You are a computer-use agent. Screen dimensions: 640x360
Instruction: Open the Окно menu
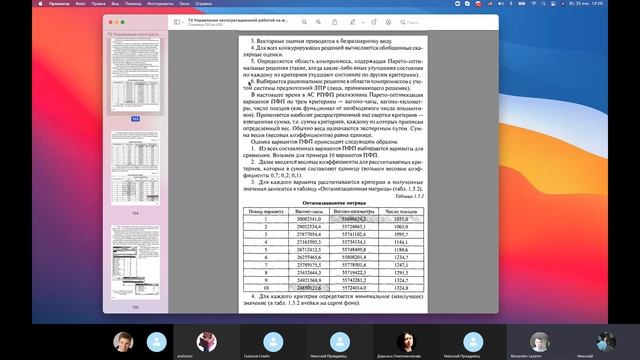point(184,4)
